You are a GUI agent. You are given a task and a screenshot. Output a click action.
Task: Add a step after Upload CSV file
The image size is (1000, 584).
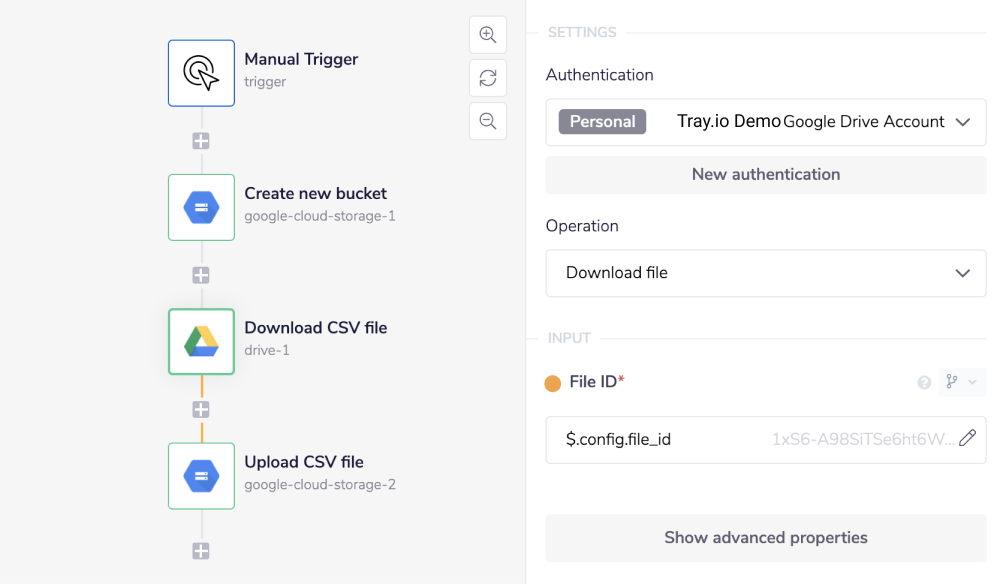click(x=201, y=551)
